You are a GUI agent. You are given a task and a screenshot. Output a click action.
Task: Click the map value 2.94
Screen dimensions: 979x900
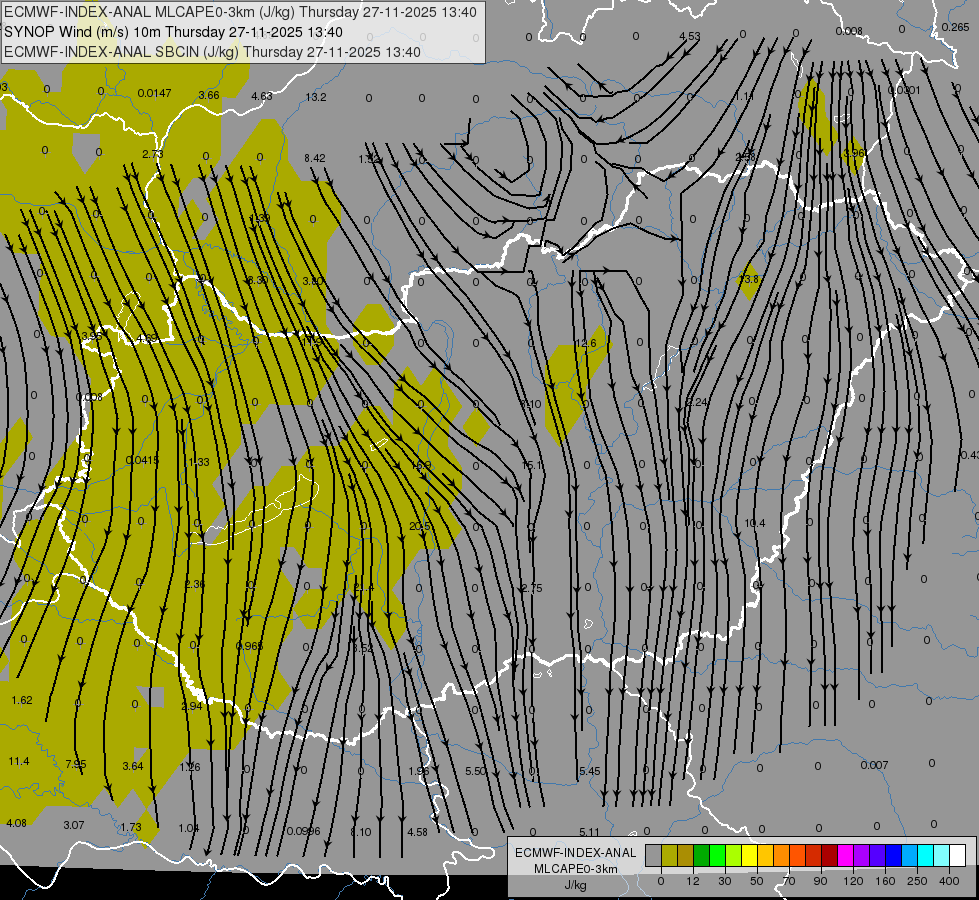point(192,706)
